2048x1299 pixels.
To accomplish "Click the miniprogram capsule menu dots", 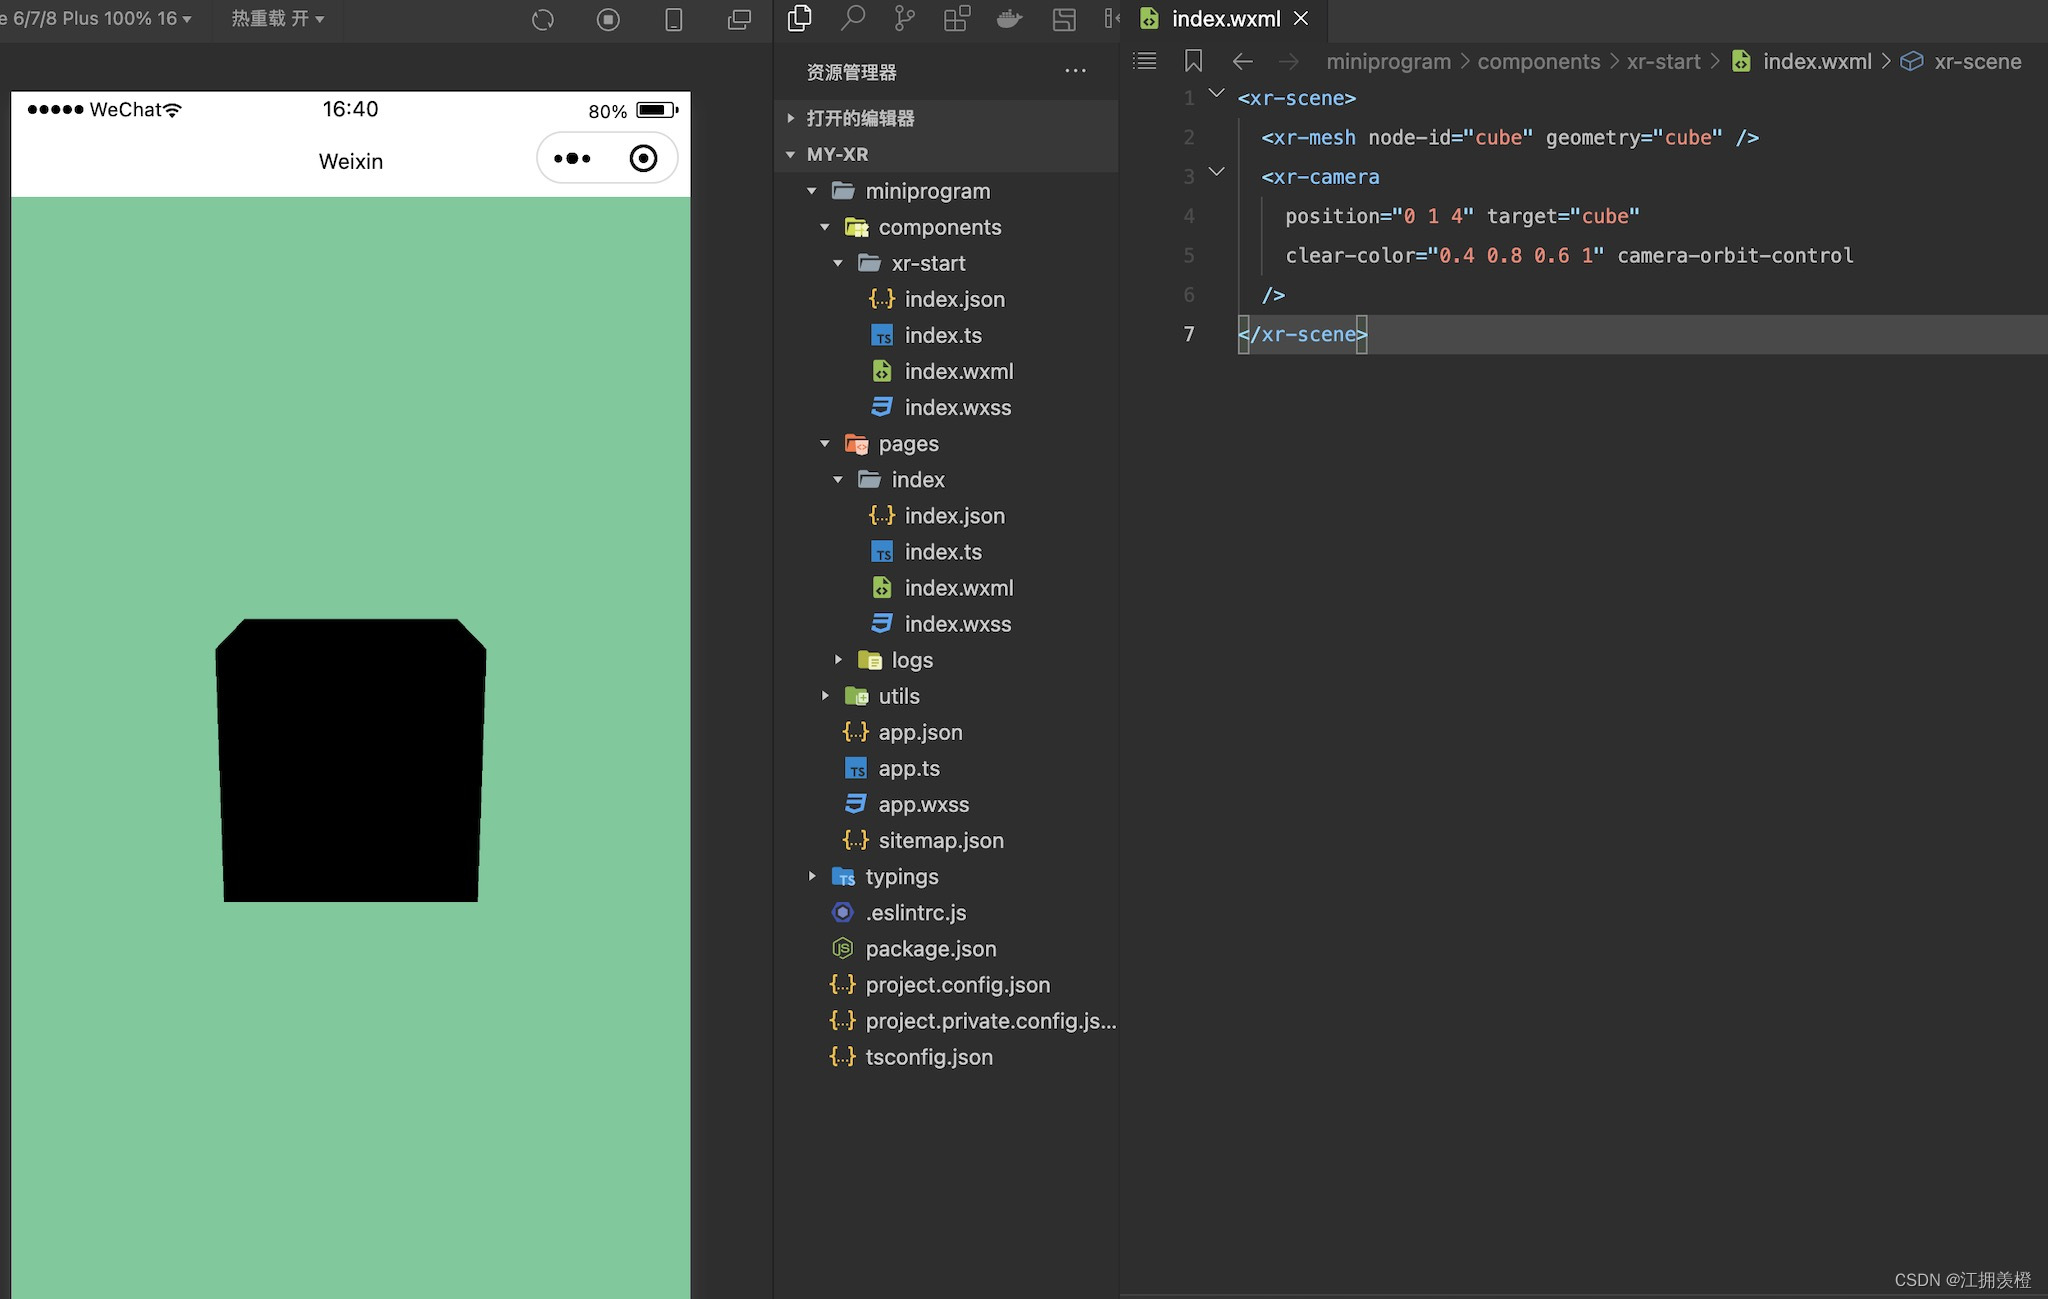I will (x=572, y=158).
